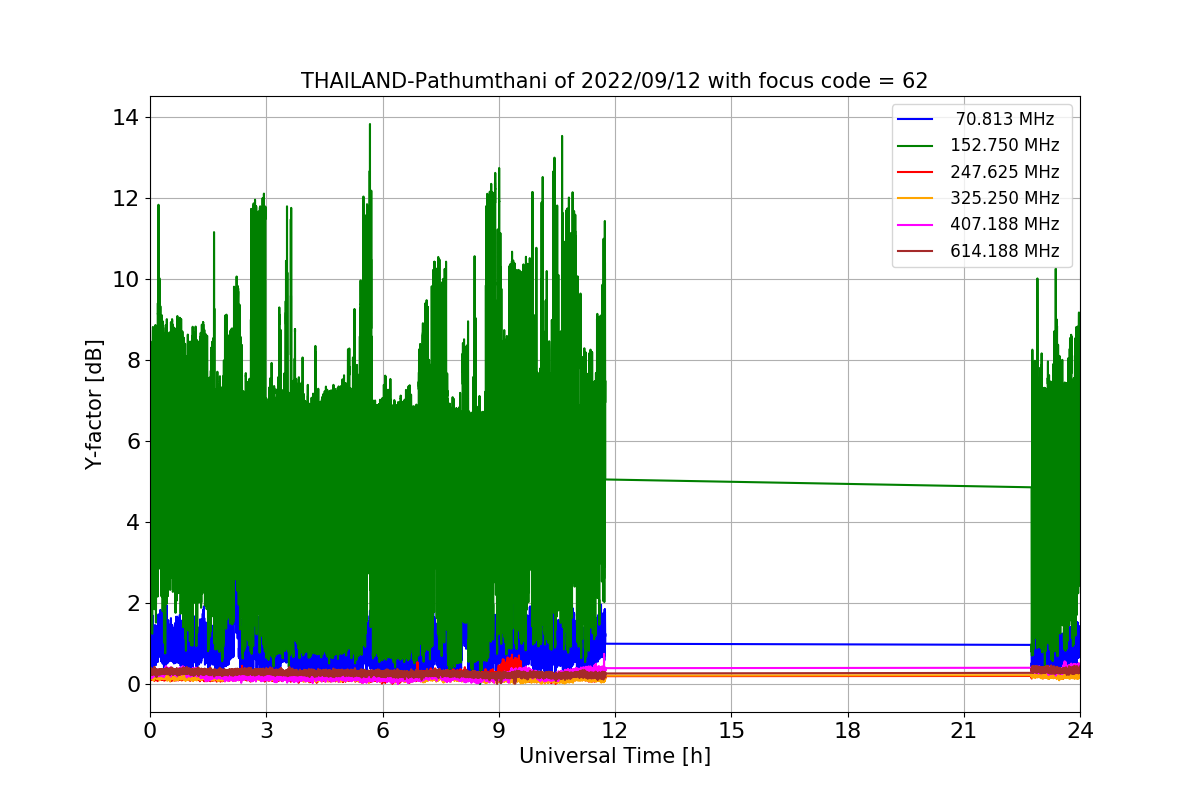Click the x-axis tick label 6
1200x800 pixels.
[382, 731]
